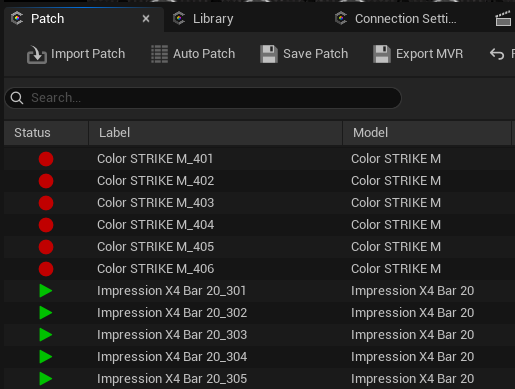This screenshot has height=389, width=515.
Task: Click green play status for Impression X4 Bar 20_304
Action: [x=46, y=357]
